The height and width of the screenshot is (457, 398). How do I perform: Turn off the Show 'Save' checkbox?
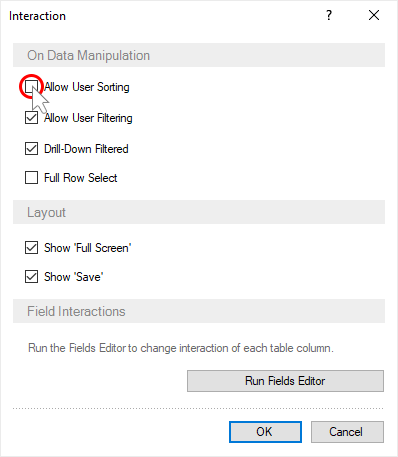[31, 277]
